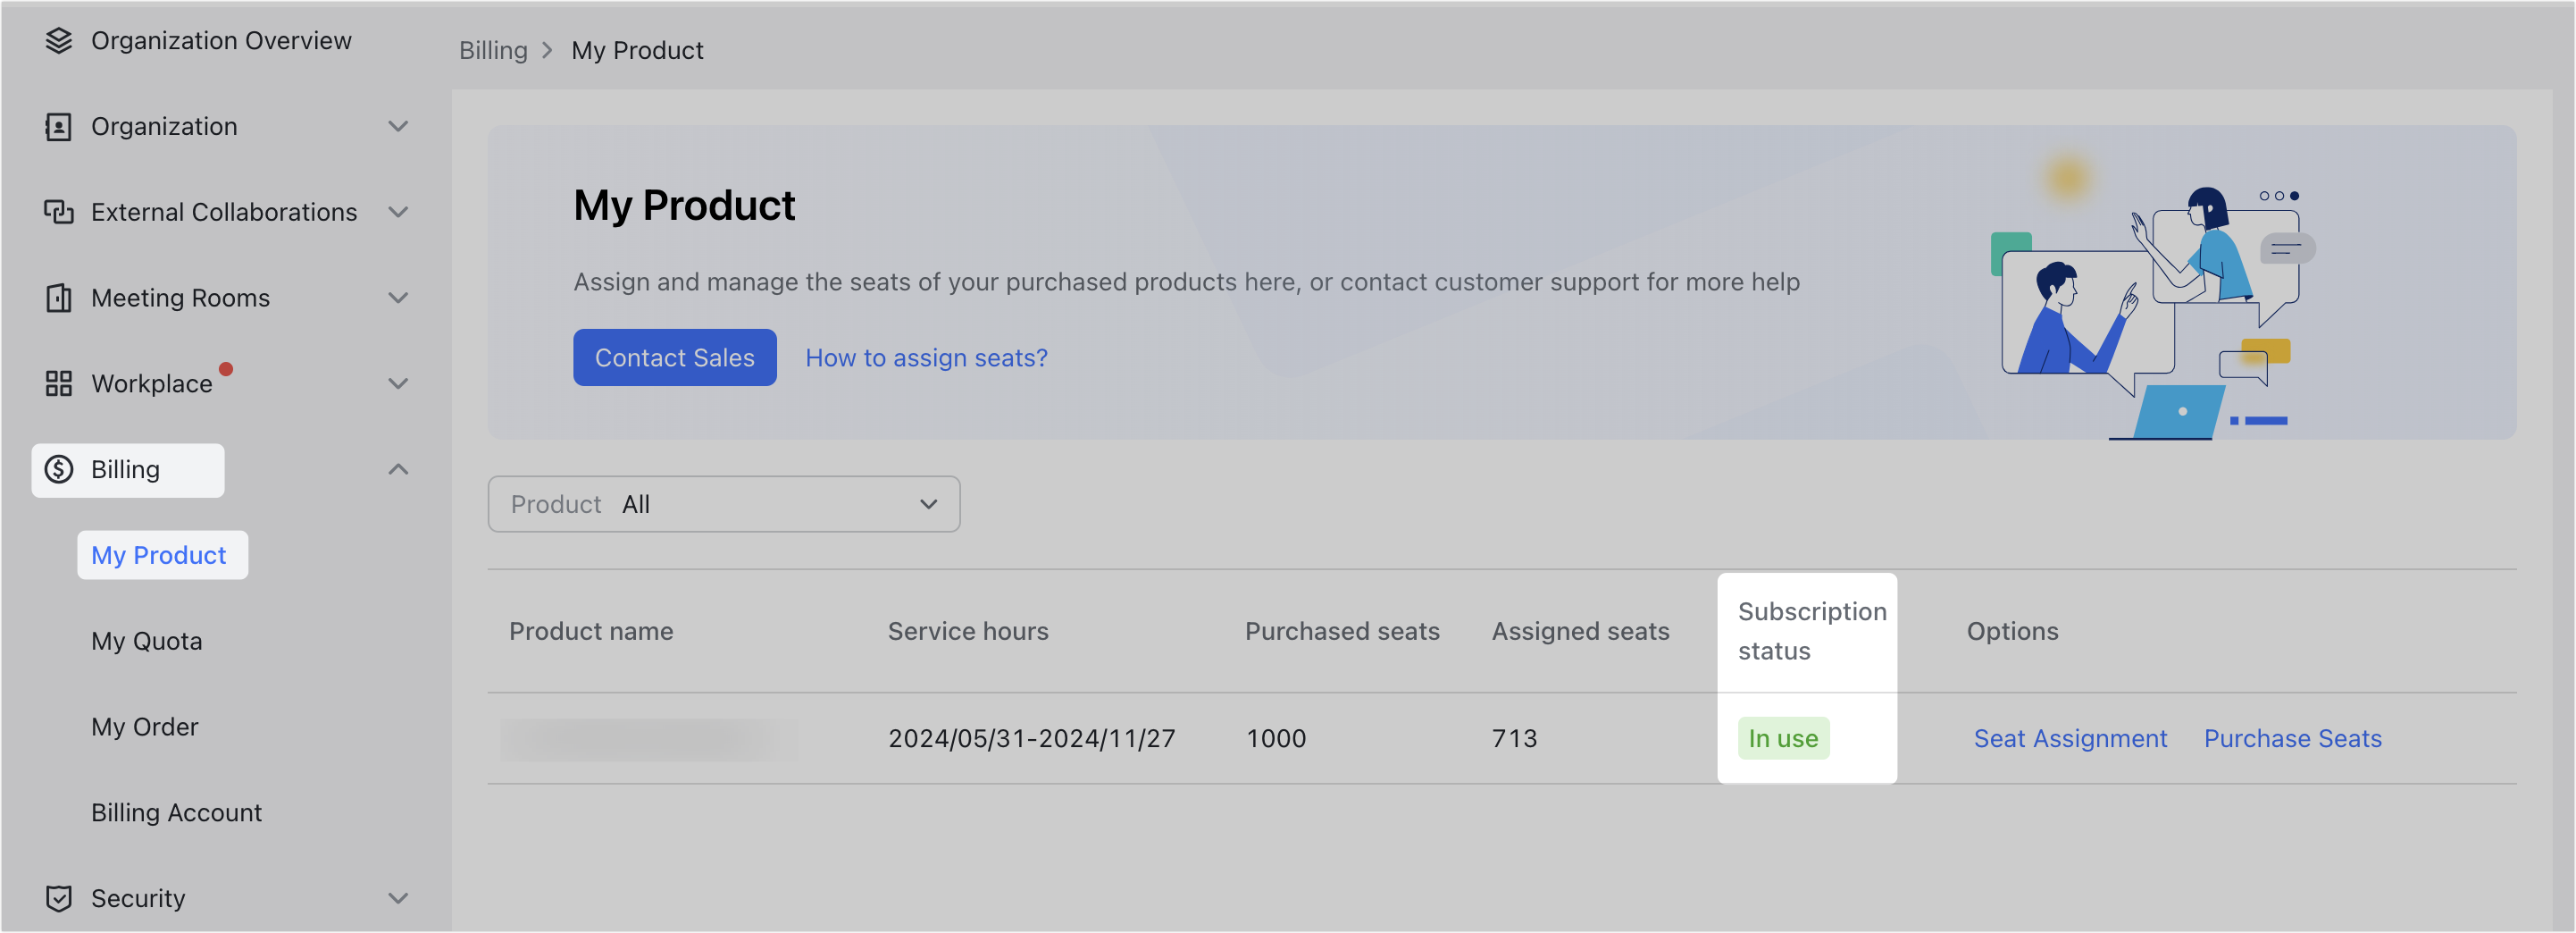Open Organization Overview in the sidebar
2576x933 pixels.
[221, 41]
